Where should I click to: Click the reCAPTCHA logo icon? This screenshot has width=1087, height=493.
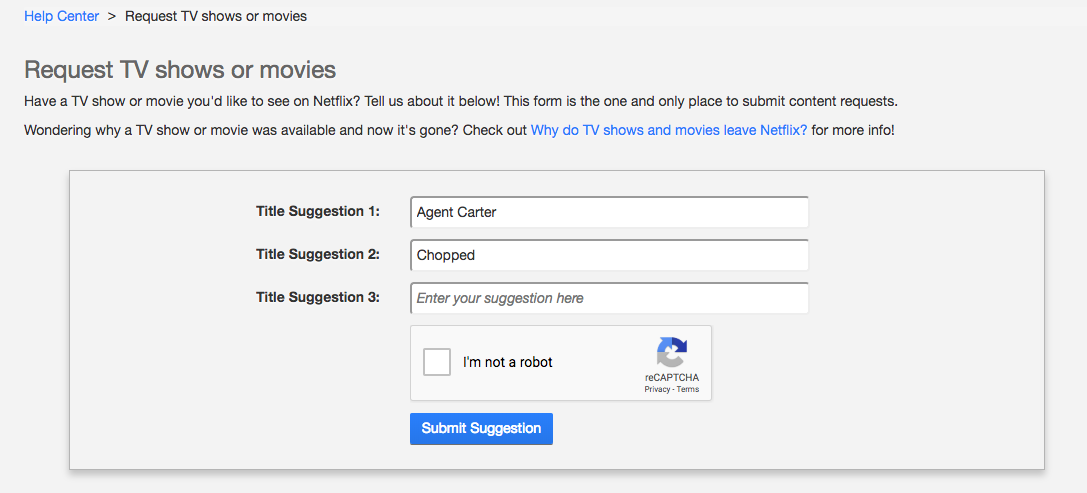coord(672,352)
